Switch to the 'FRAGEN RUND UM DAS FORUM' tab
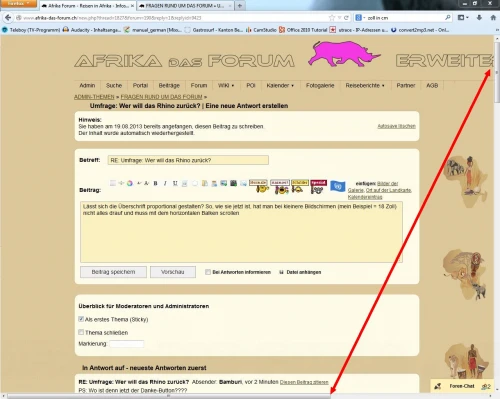The width and height of the screenshot is (500, 399). pos(185,6)
